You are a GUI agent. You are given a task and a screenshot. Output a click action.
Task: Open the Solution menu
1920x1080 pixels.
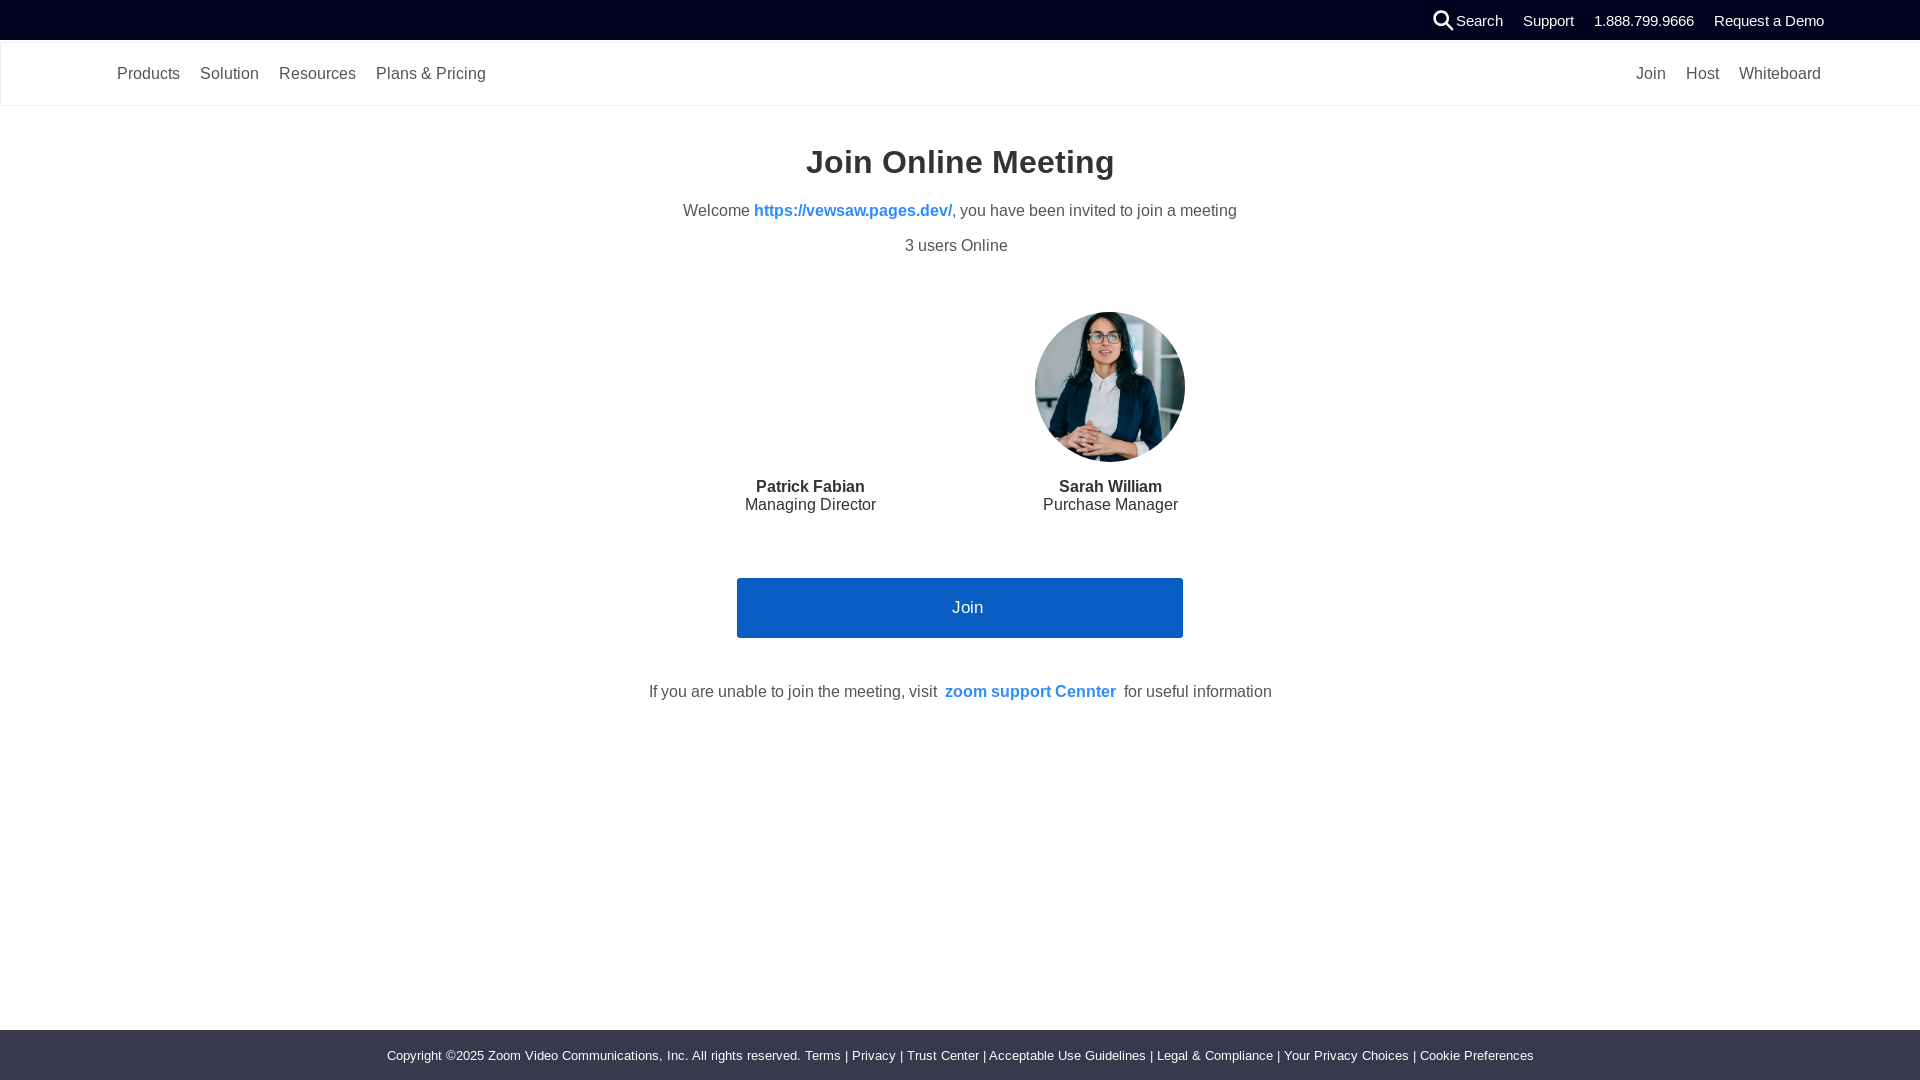229,74
